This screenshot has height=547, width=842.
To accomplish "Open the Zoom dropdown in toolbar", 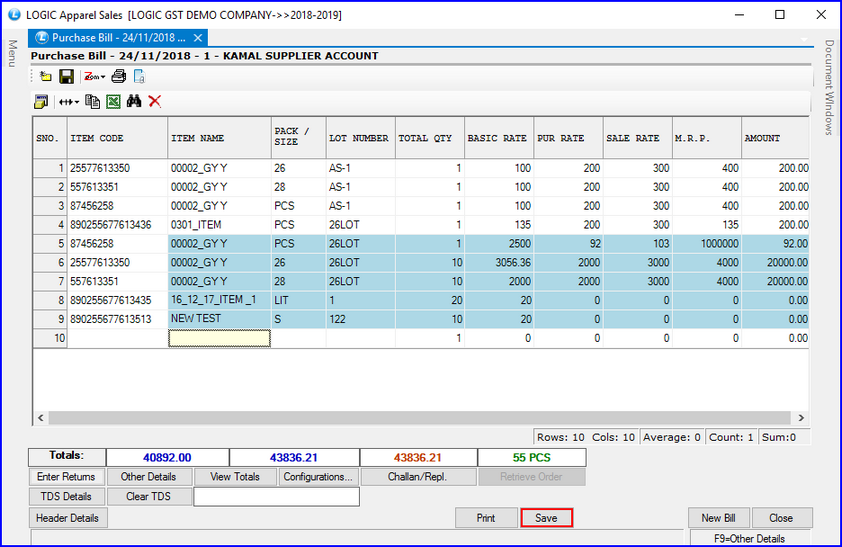I will 95,77.
